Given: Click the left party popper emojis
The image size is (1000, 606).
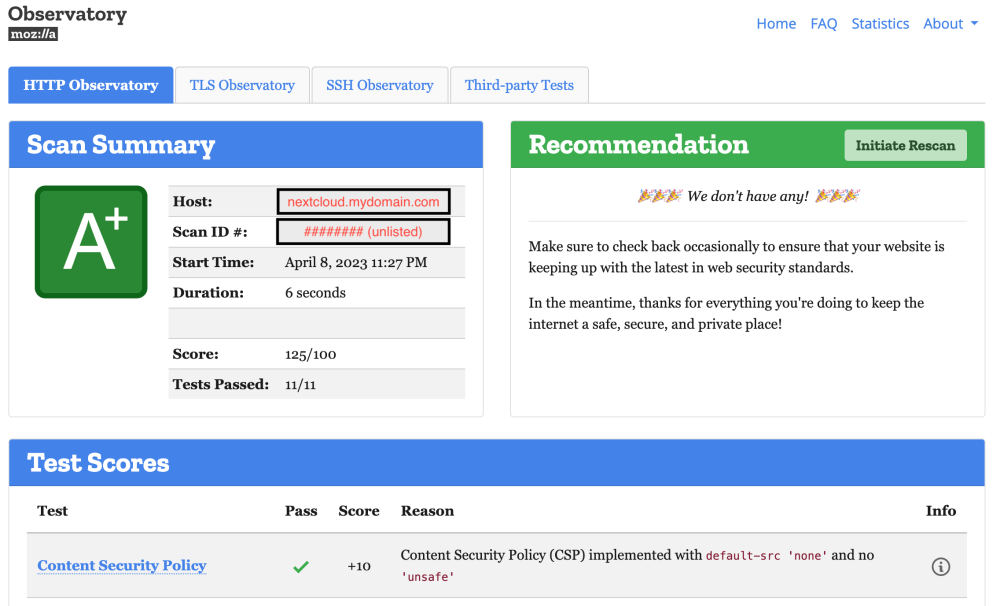Looking at the screenshot, I should (x=659, y=196).
